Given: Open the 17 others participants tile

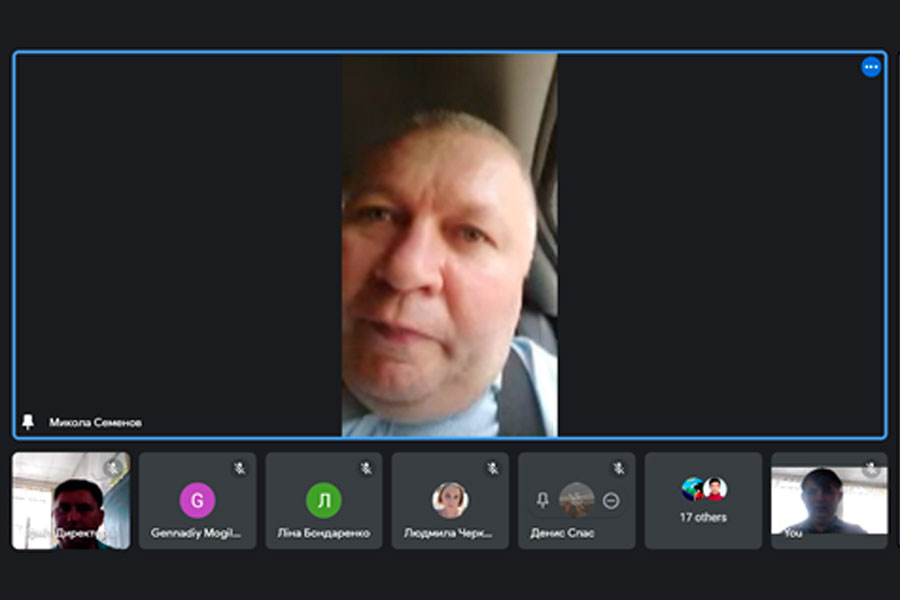Looking at the screenshot, I should [703, 500].
